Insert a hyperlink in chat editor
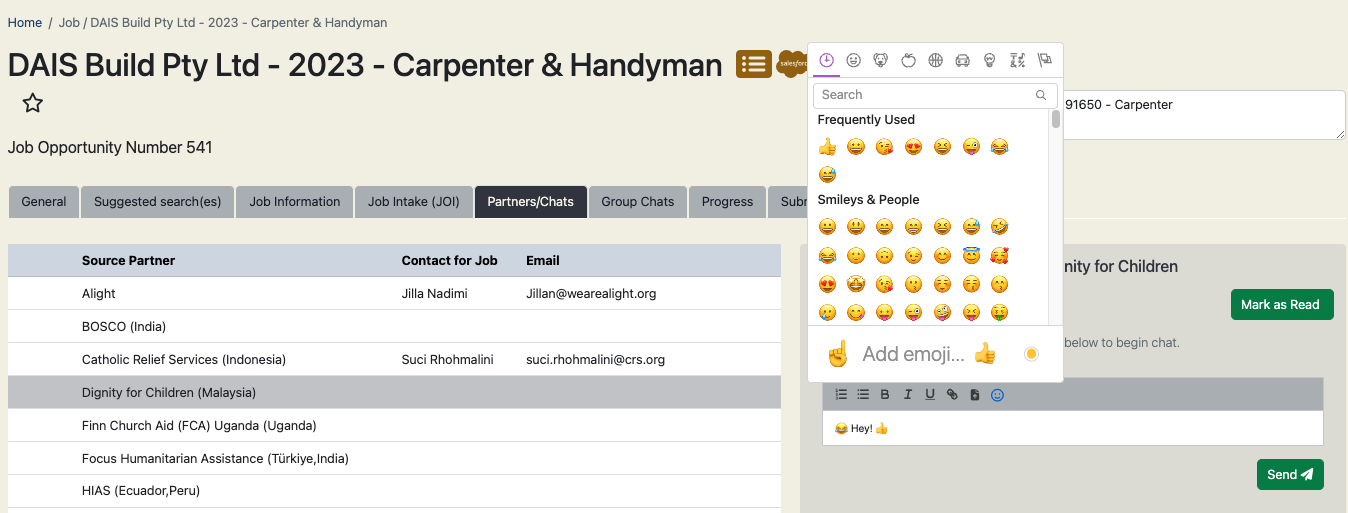Screen dimensions: 1348x513 pyautogui.click(x=952, y=395)
